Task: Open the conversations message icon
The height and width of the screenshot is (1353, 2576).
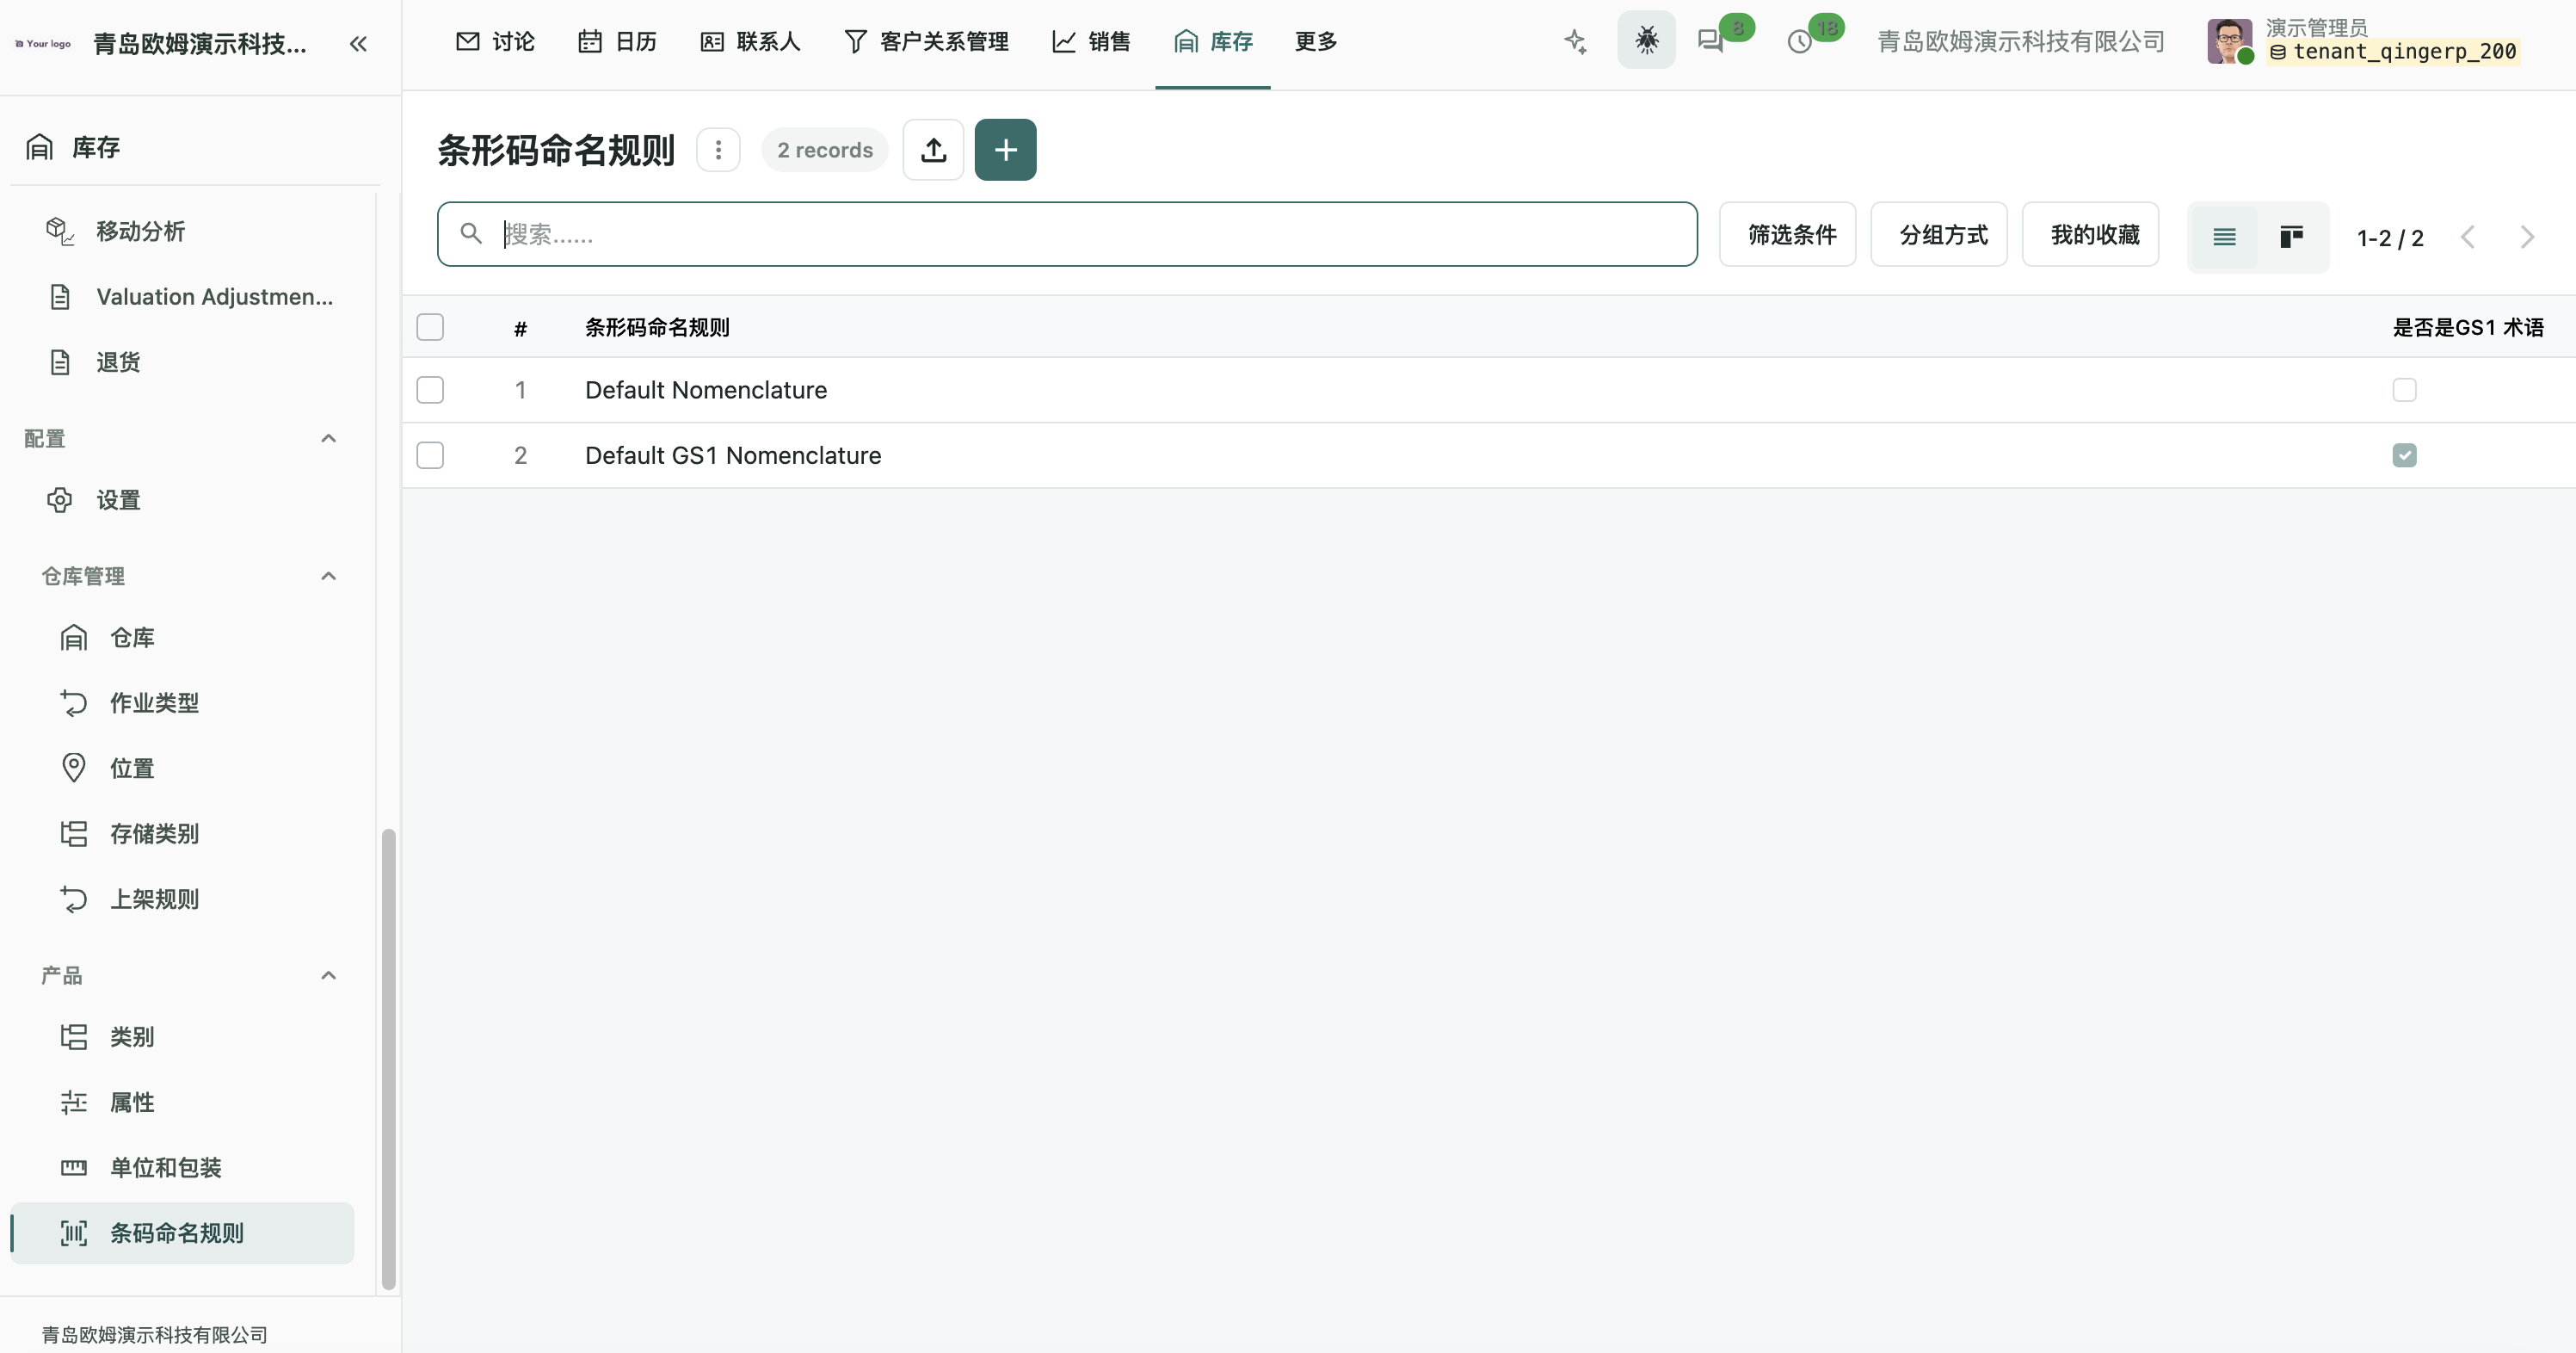Action: (x=1711, y=41)
